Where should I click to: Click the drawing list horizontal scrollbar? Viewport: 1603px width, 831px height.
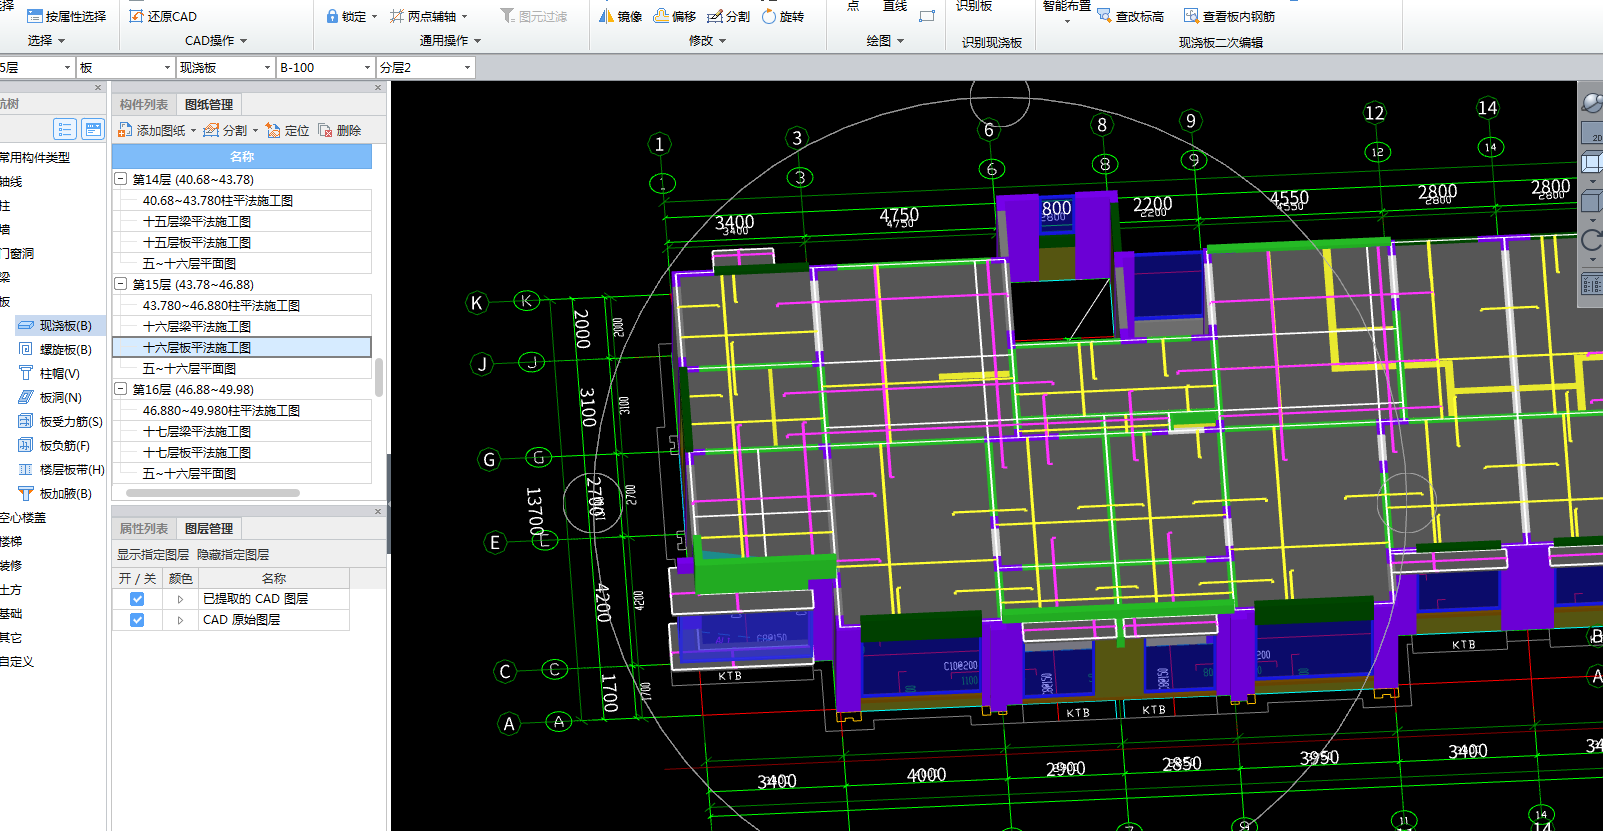[x=212, y=492]
